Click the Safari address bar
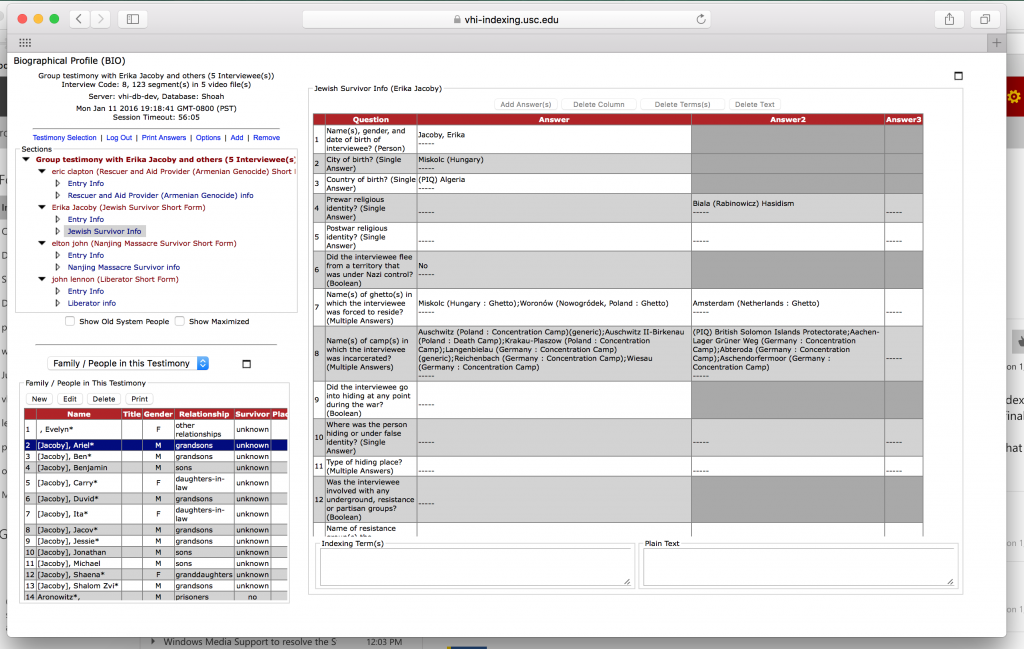This screenshot has width=1024, height=649. [x=506, y=19]
